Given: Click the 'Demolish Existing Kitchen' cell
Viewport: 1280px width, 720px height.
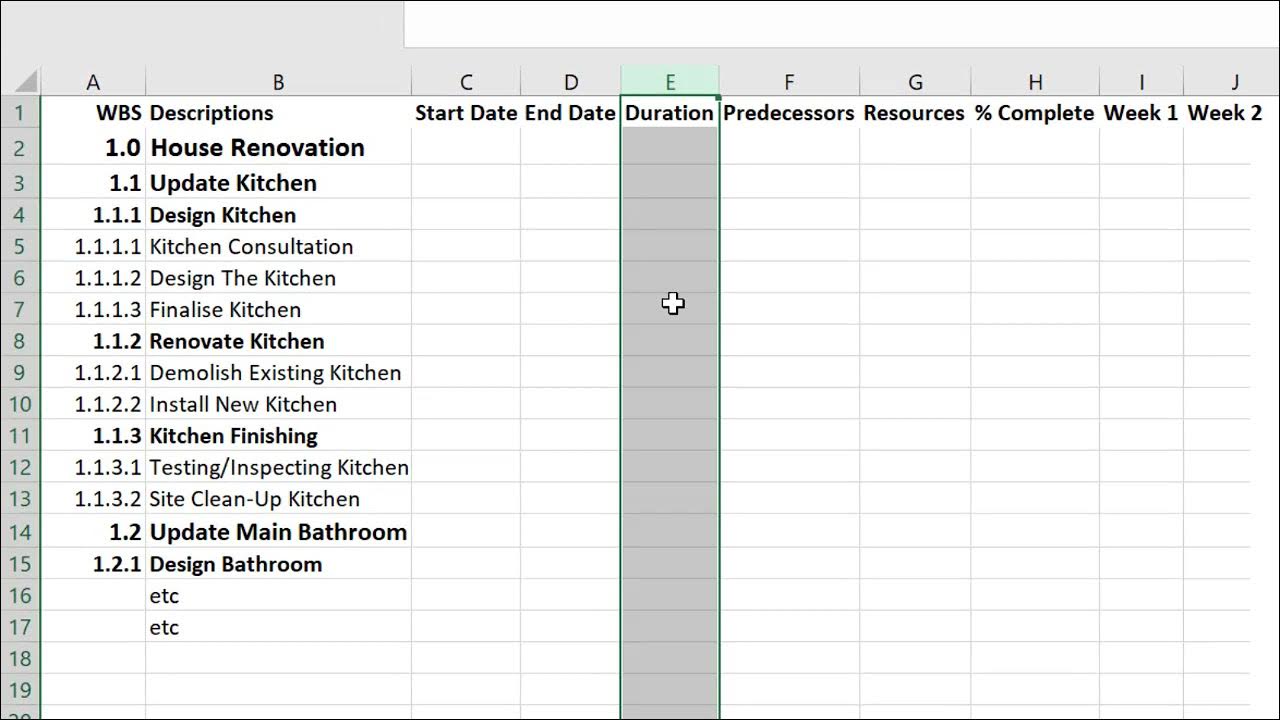Looking at the screenshot, I should coord(275,373).
